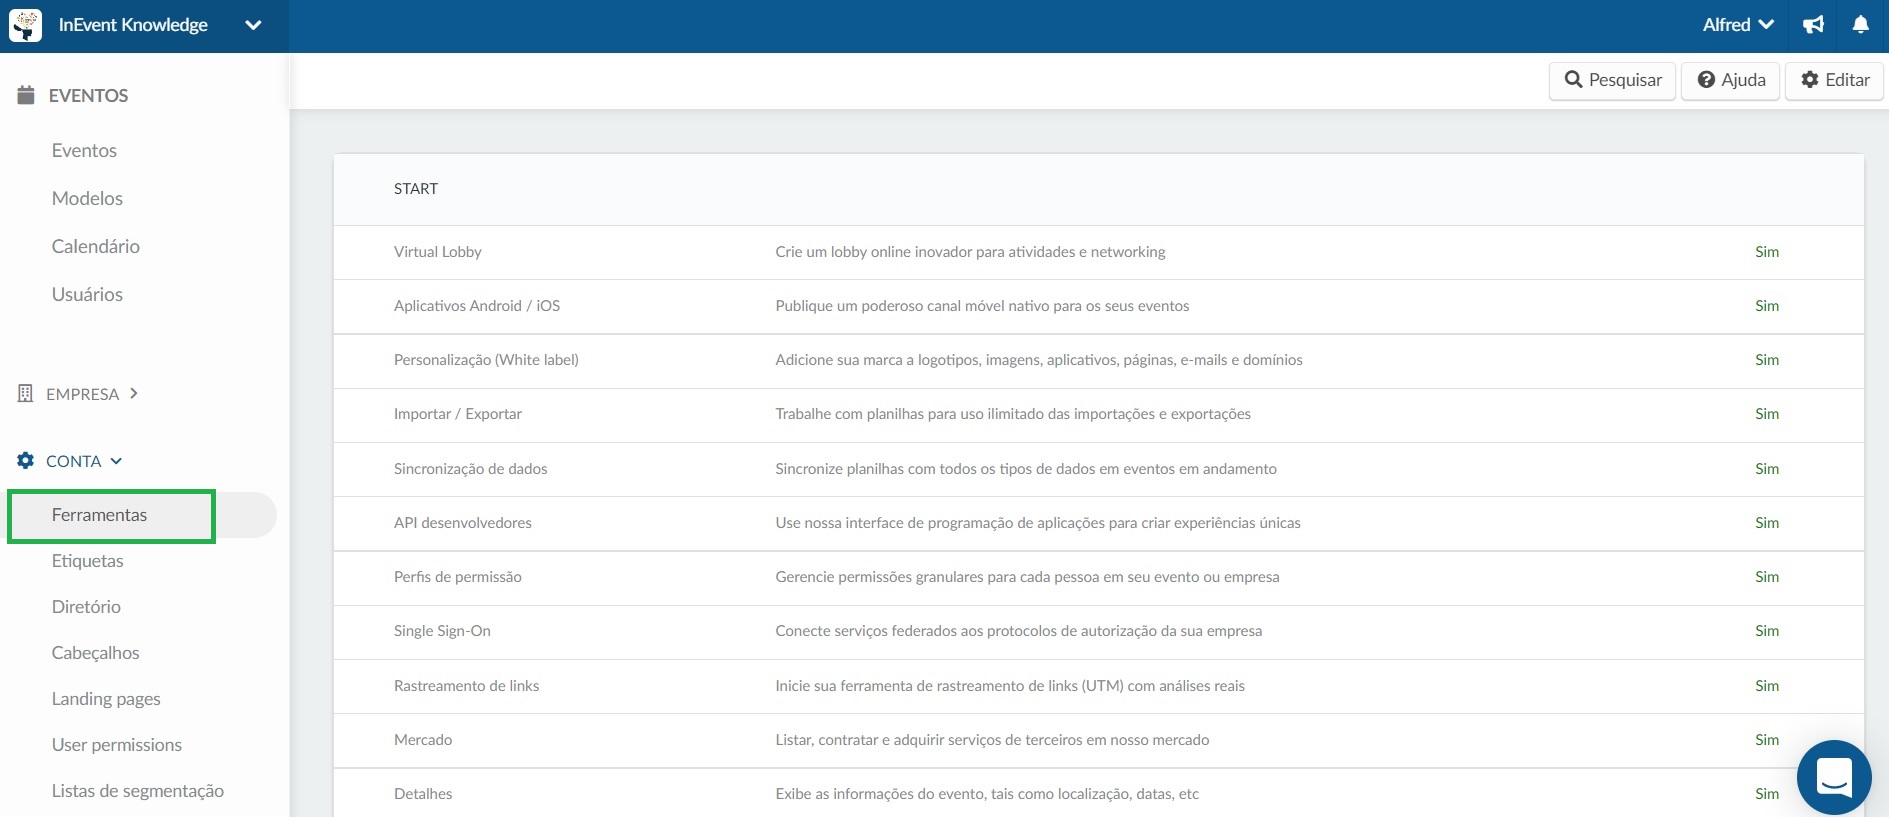The width and height of the screenshot is (1889, 817).
Task: Click Sim value for Rastreamento de links
Action: point(1767,686)
